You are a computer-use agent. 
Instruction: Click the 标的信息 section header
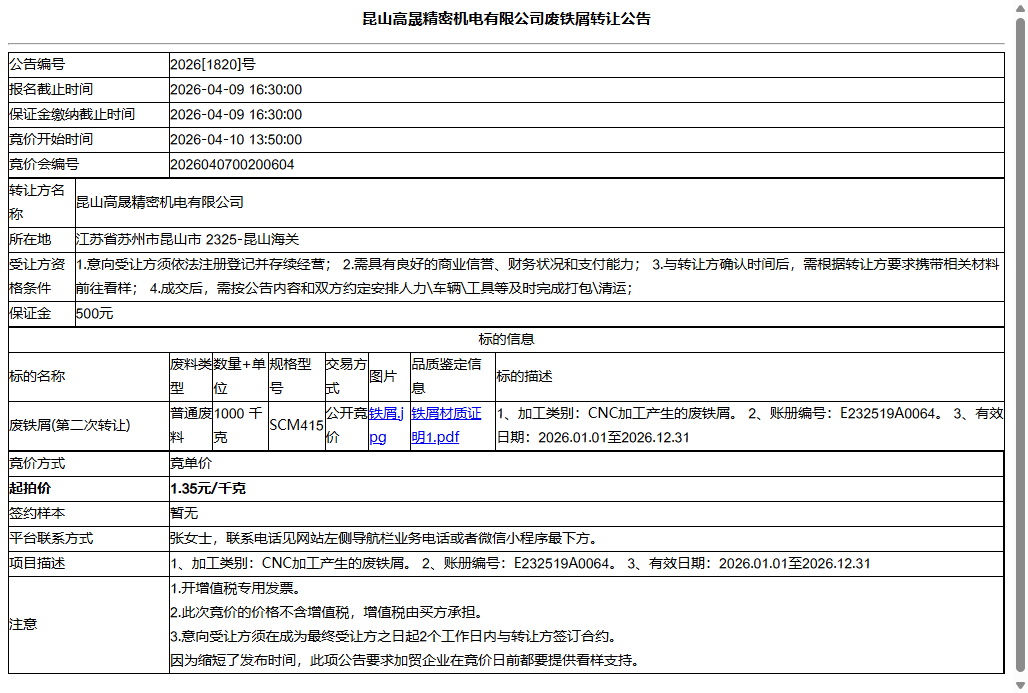506,340
